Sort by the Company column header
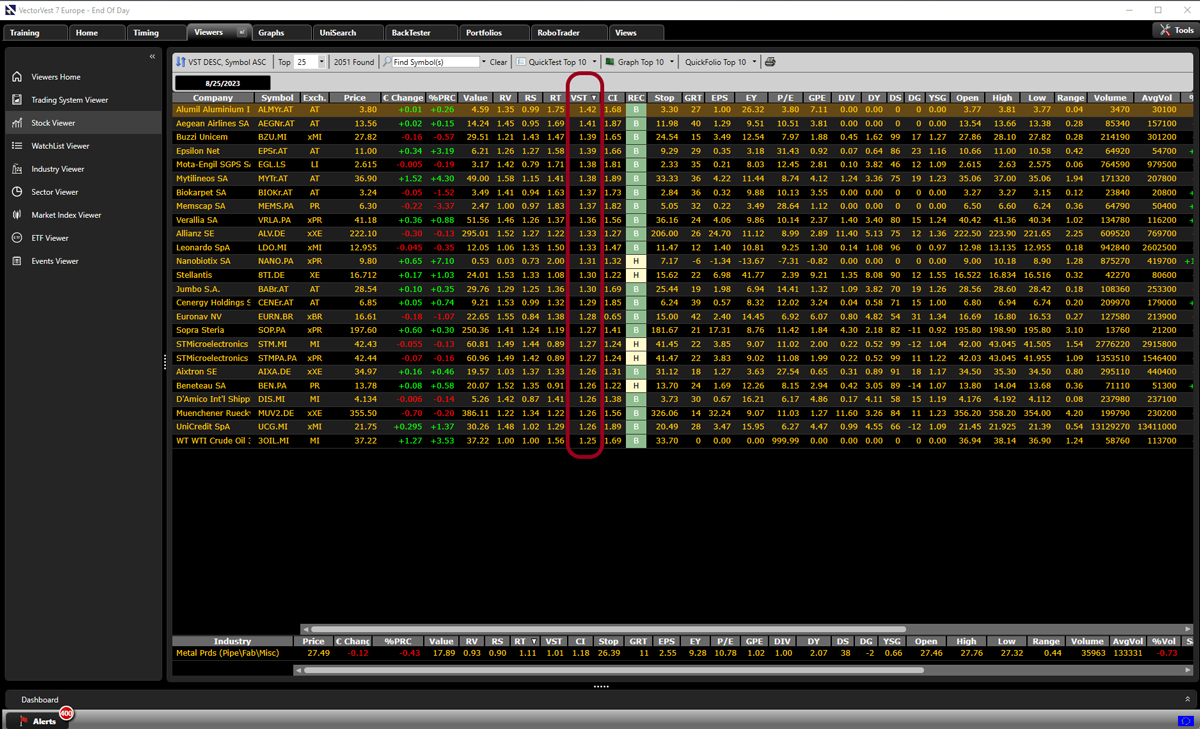 (213, 98)
